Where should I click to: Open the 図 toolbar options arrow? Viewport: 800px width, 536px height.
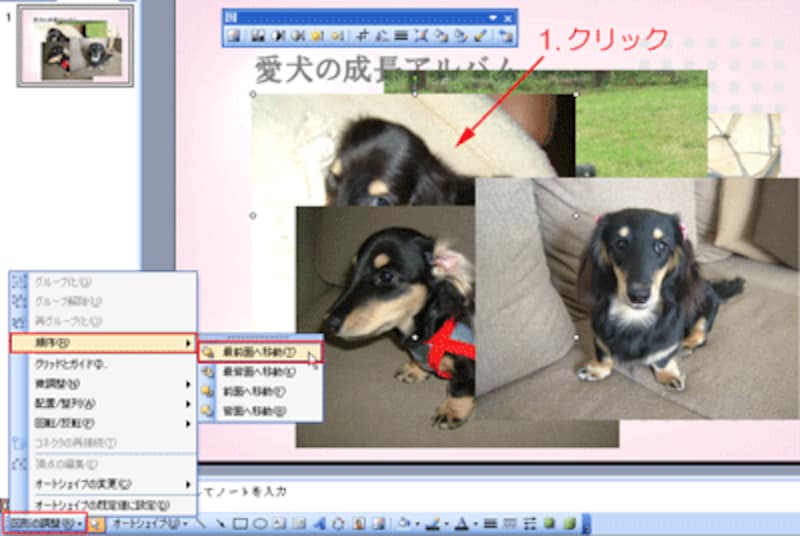point(493,18)
